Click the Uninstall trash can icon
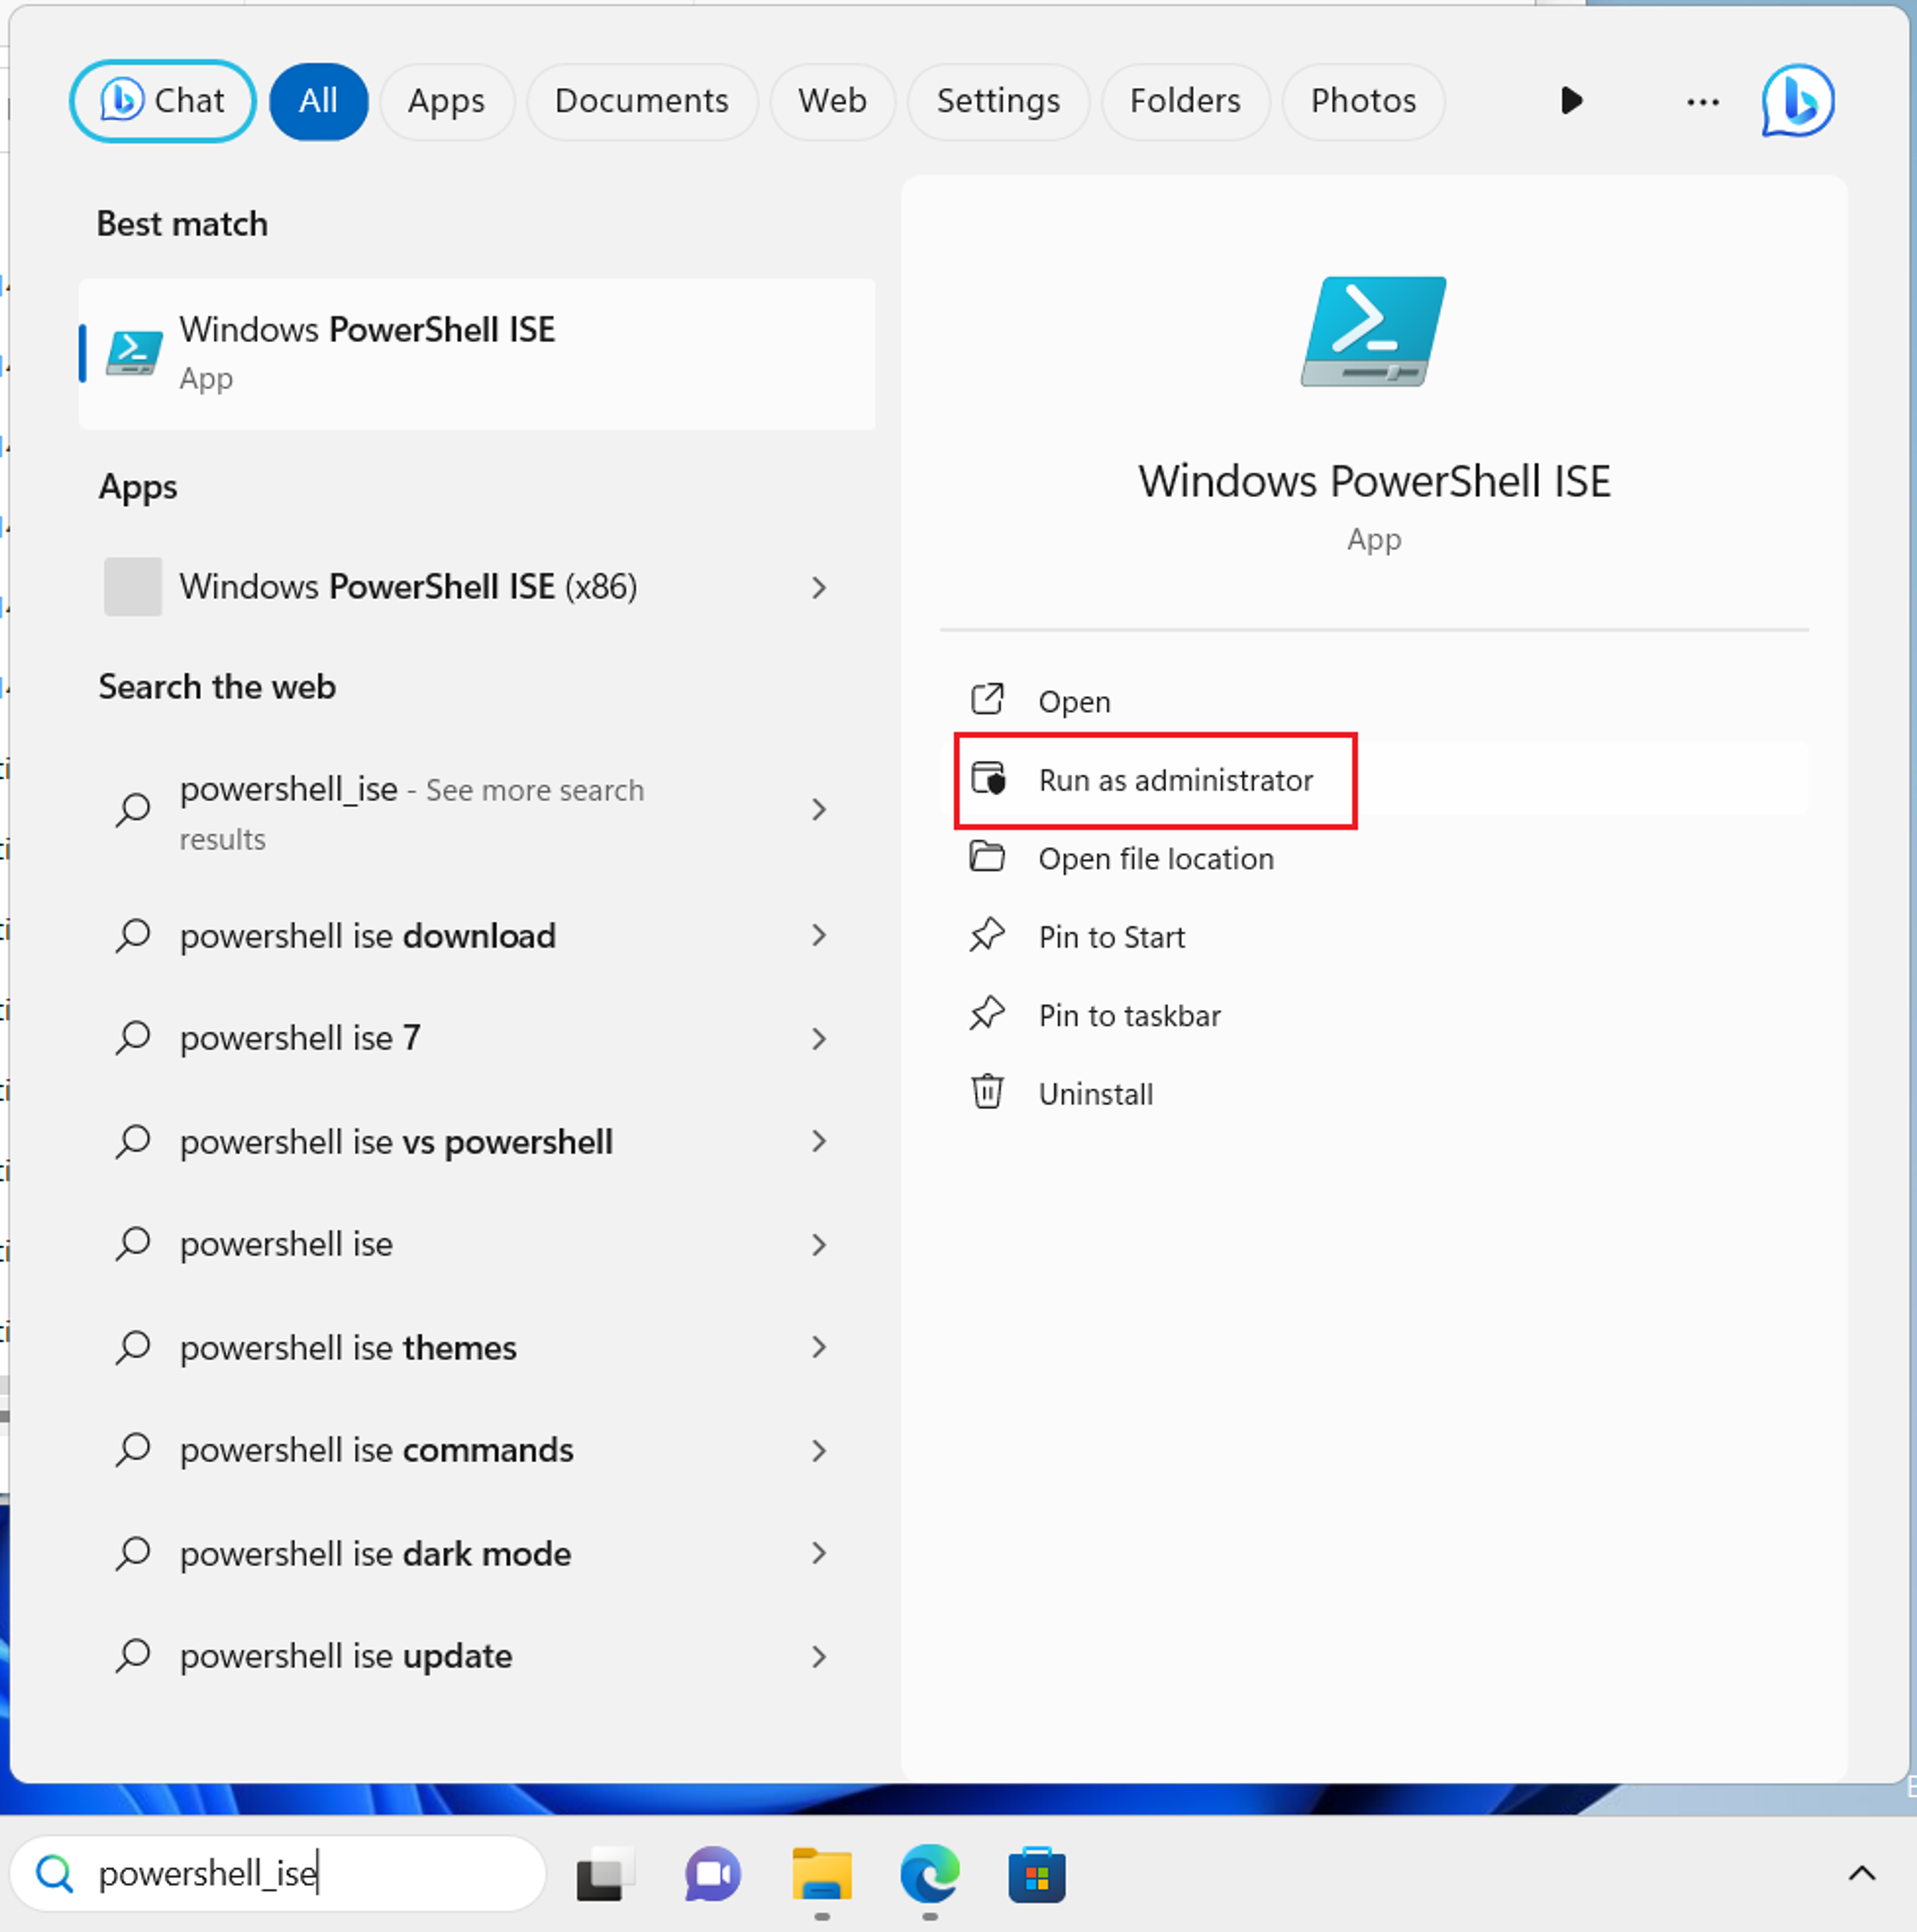Screen dimensions: 1917x1932 pos(988,1092)
